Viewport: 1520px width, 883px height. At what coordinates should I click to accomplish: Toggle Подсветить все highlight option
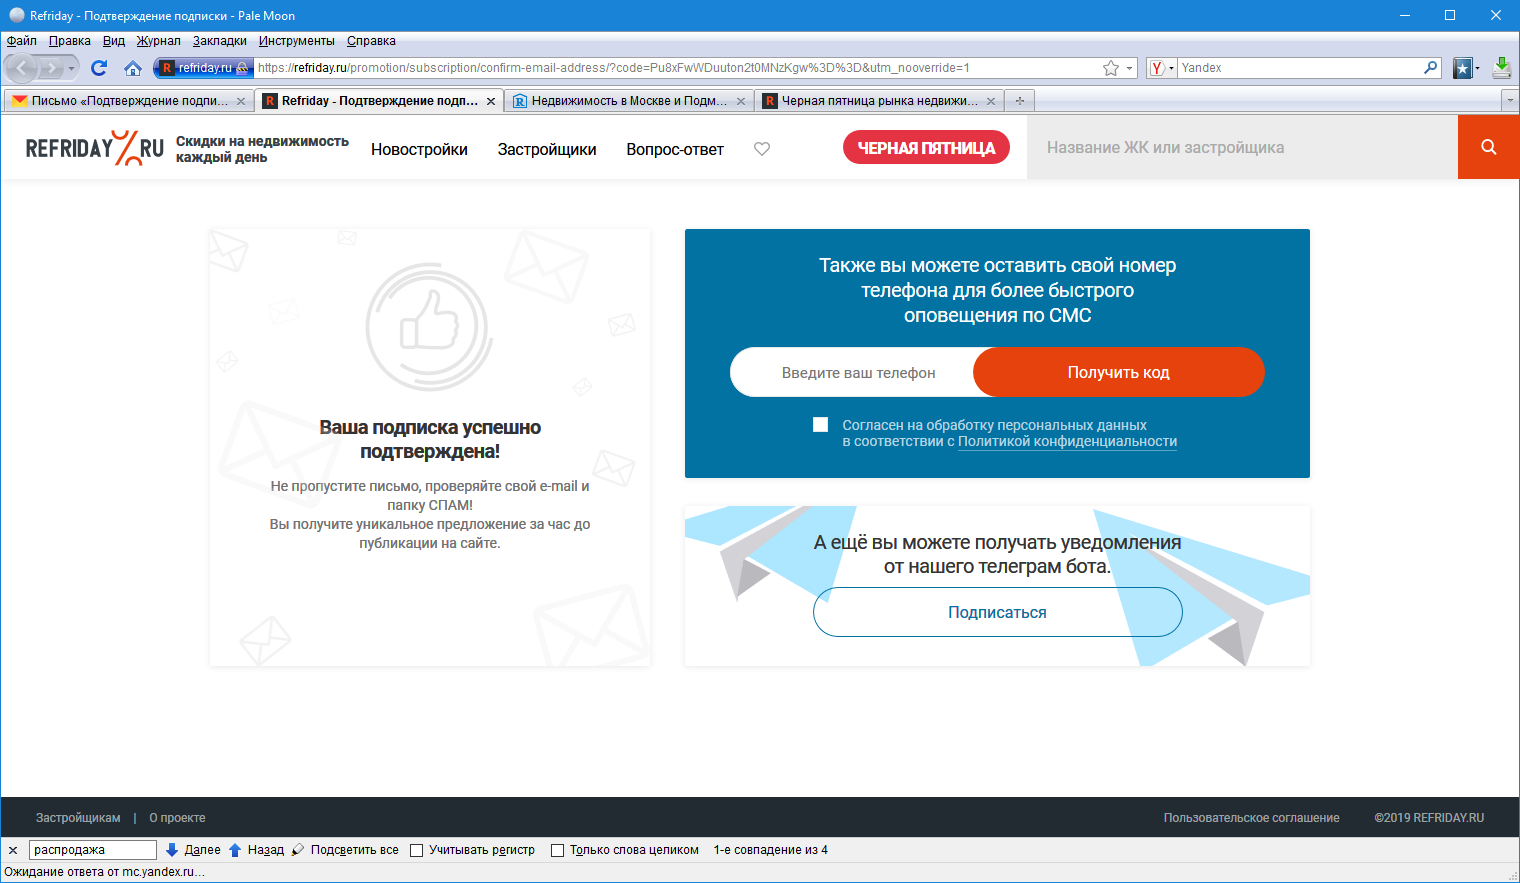(x=345, y=850)
